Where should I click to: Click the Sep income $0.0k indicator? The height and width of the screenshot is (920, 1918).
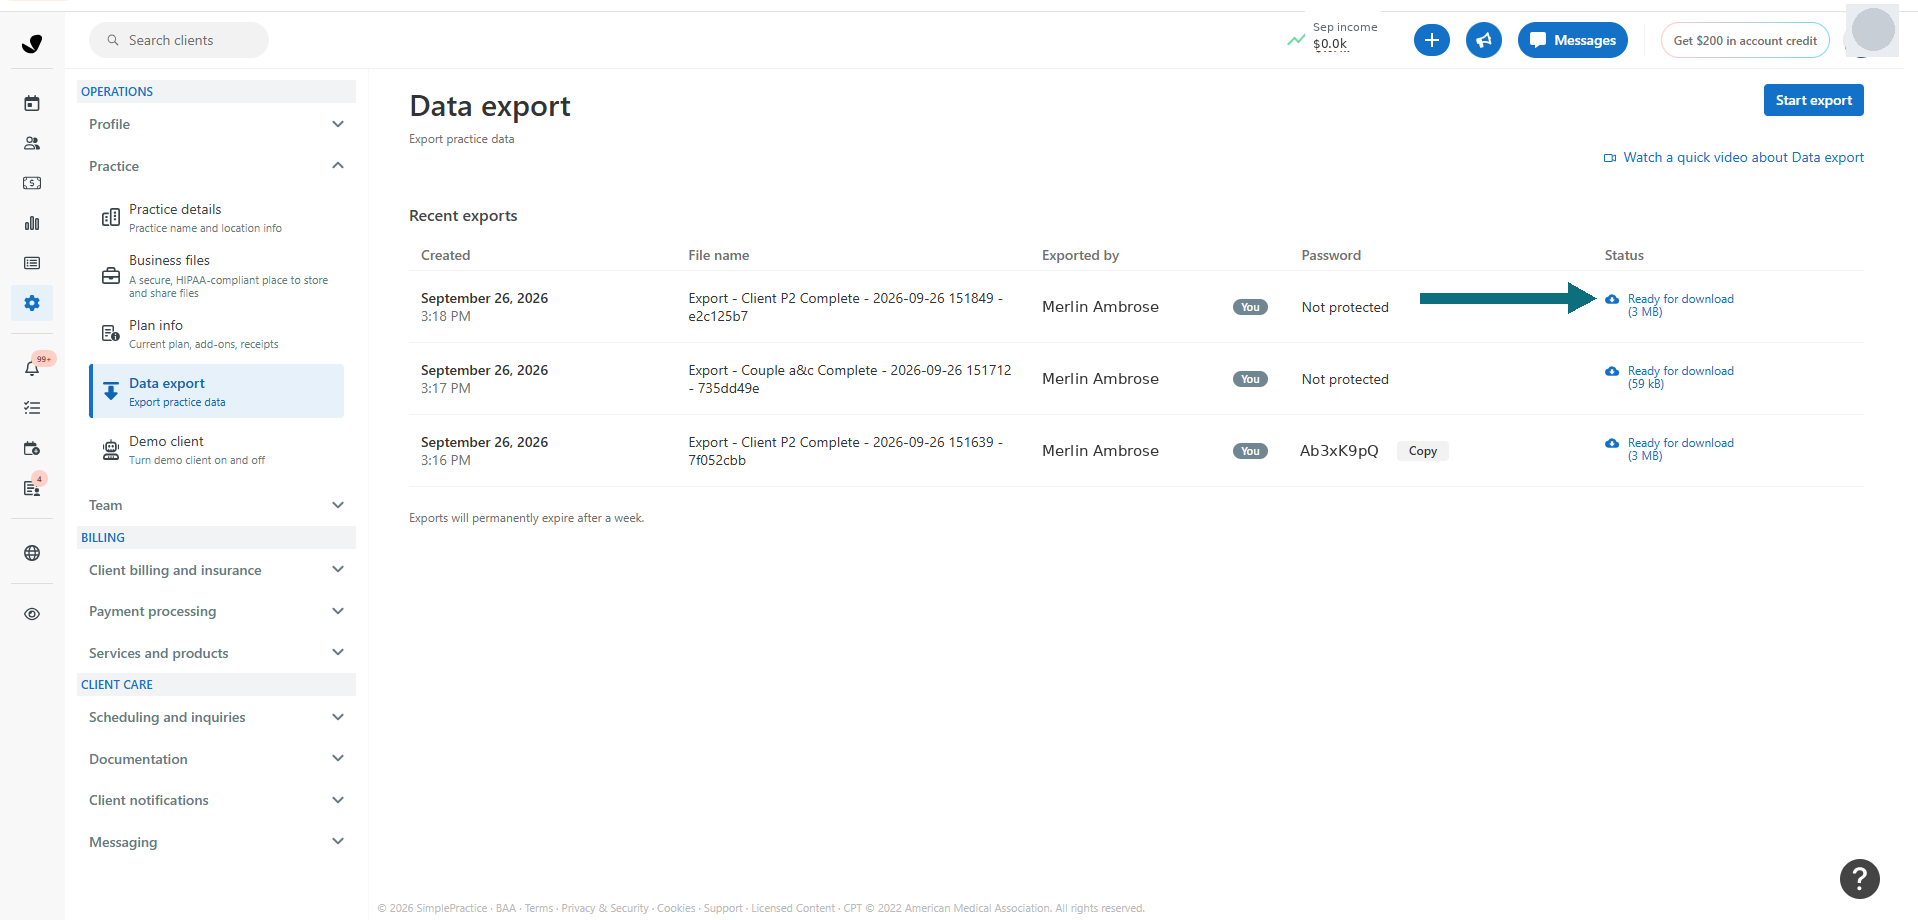(x=1333, y=36)
